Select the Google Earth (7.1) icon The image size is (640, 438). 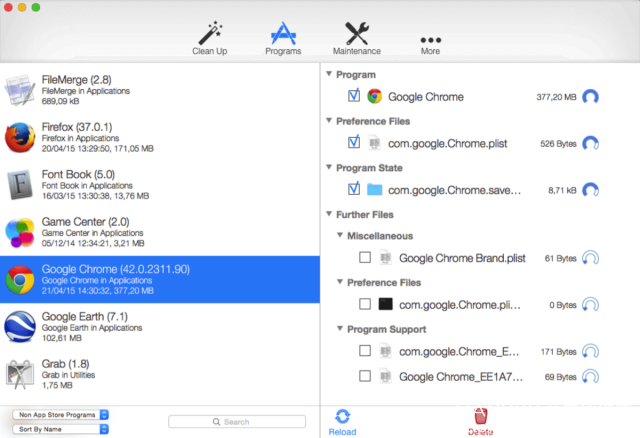(20, 327)
